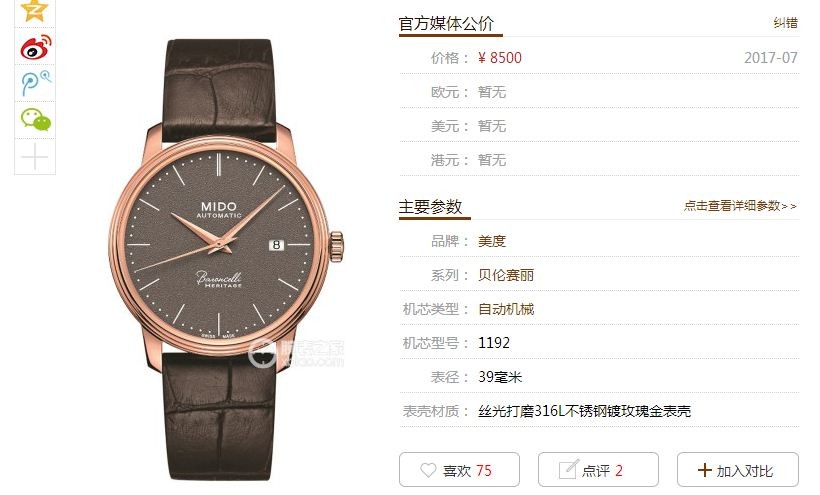Click the pencil icon in 点评 button
The height and width of the screenshot is (495, 820).
(x=568, y=469)
